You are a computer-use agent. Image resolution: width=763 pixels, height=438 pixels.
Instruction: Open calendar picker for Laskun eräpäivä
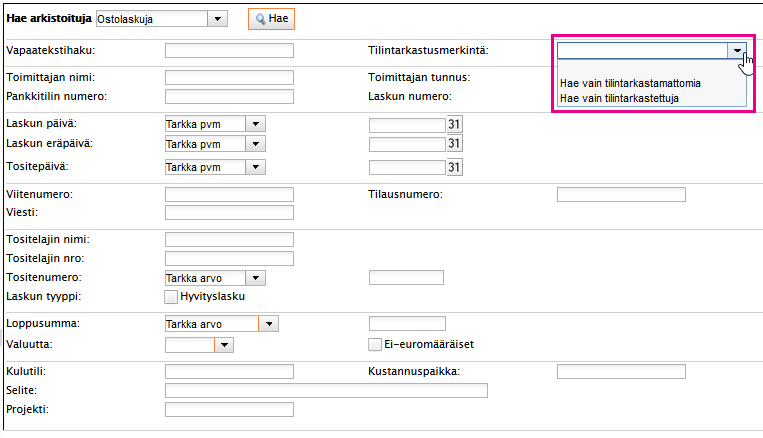454,144
